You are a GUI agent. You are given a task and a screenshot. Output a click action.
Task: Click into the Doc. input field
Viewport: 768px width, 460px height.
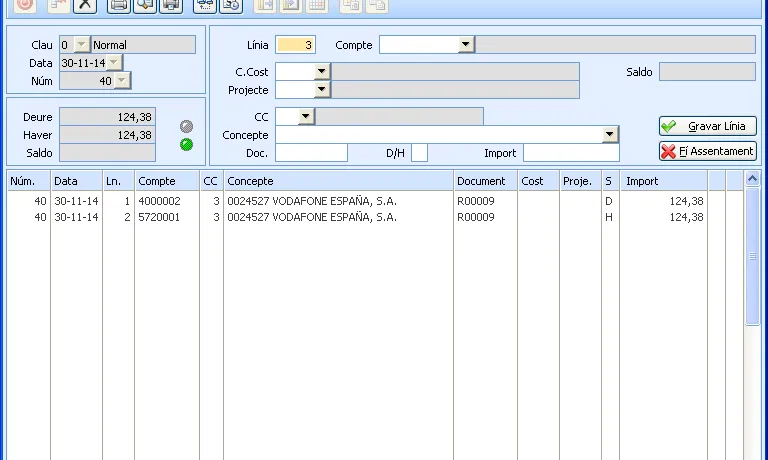312,153
